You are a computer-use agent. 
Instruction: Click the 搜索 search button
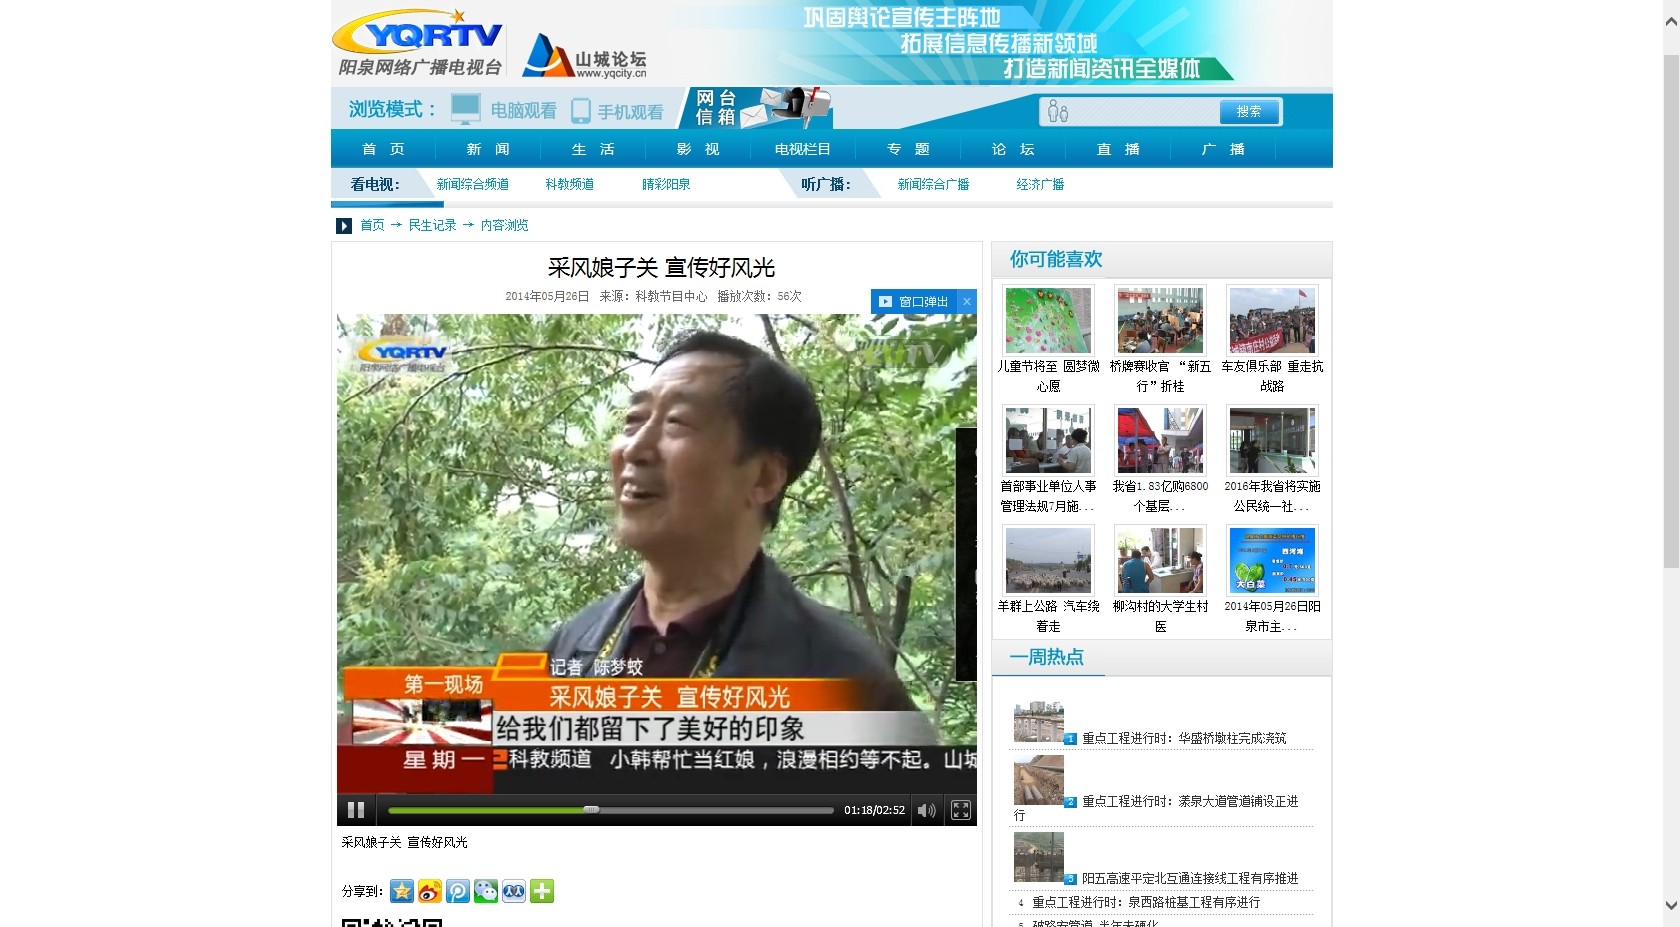click(x=1249, y=111)
